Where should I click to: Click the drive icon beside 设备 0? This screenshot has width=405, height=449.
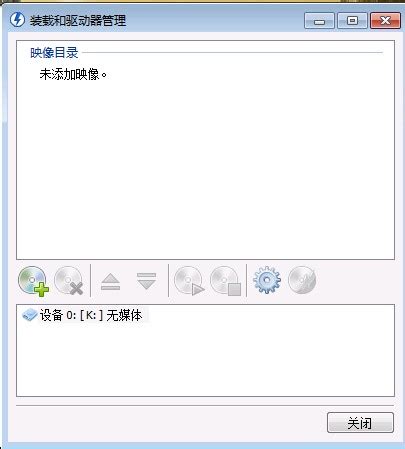(x=29, y=315)
